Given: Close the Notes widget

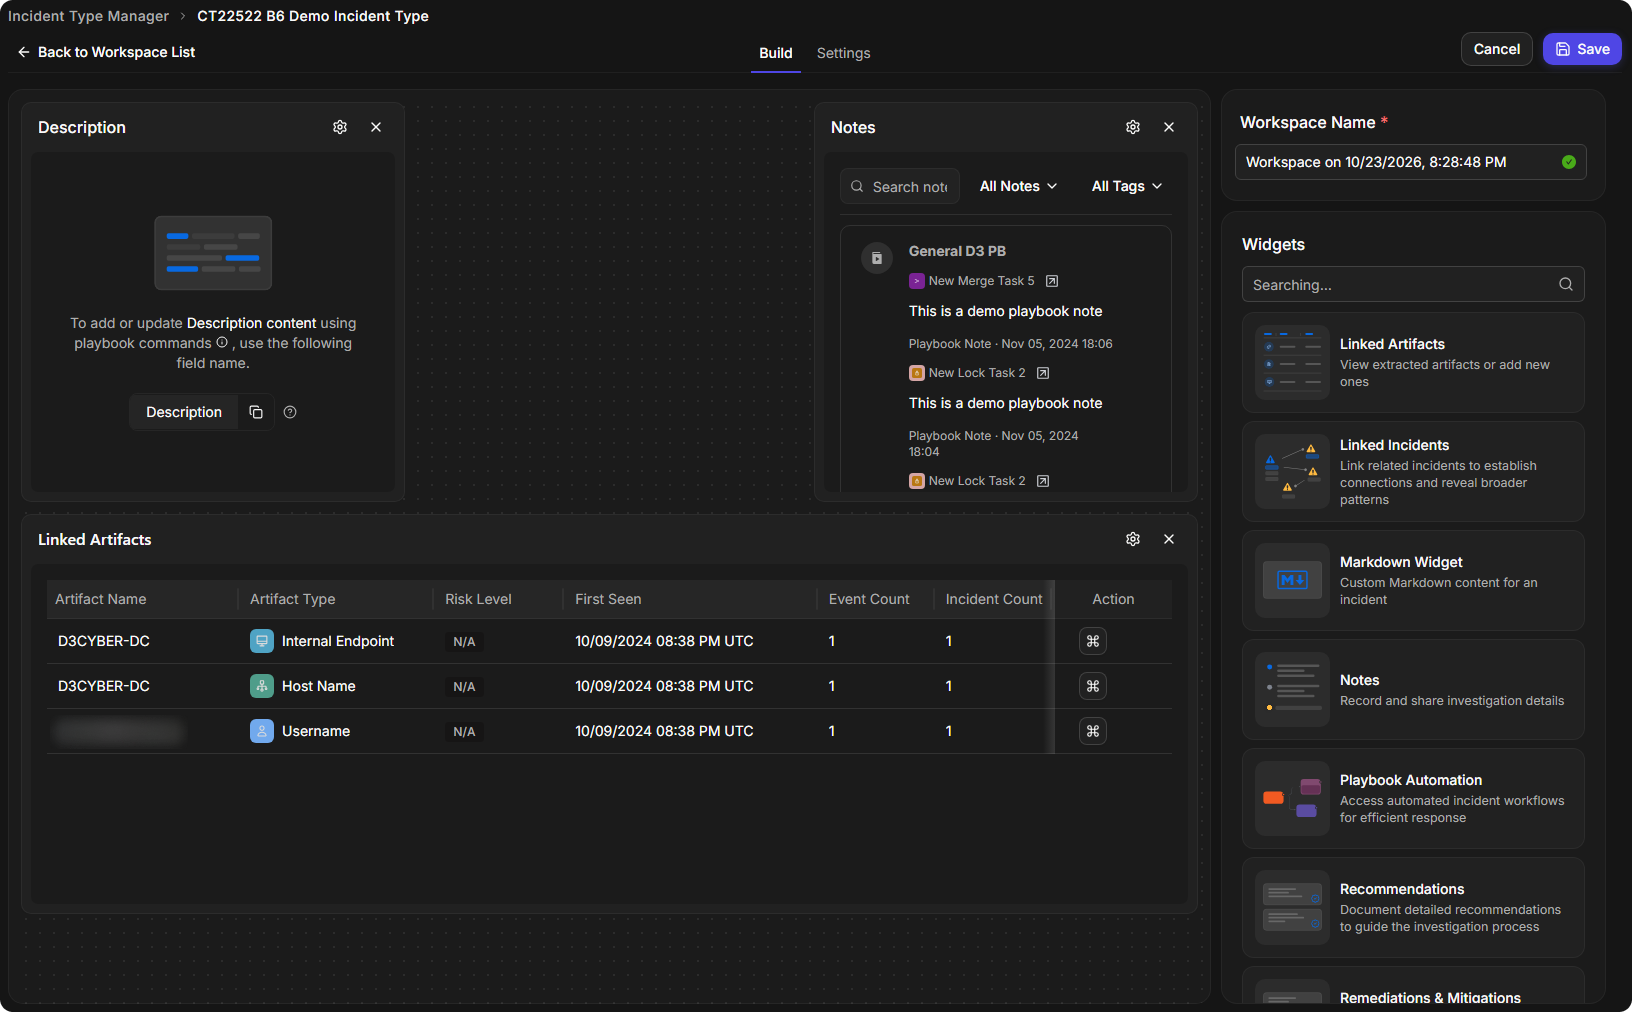Looking at the screenshot, I should click(x=1169, y=127).
